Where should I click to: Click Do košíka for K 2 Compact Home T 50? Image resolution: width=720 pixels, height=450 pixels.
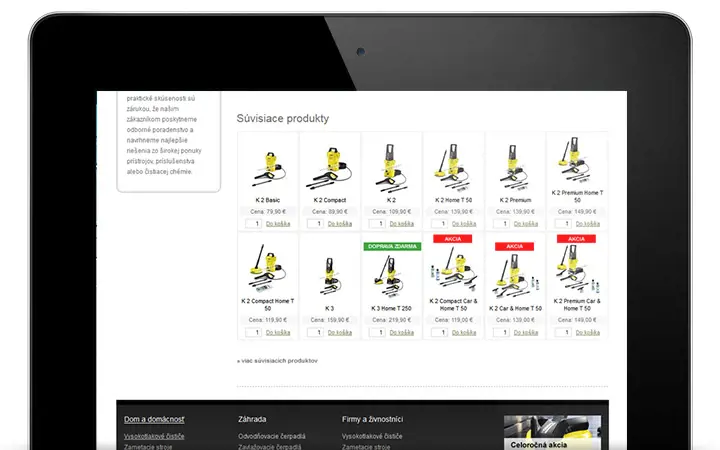[x=278, y=332]
